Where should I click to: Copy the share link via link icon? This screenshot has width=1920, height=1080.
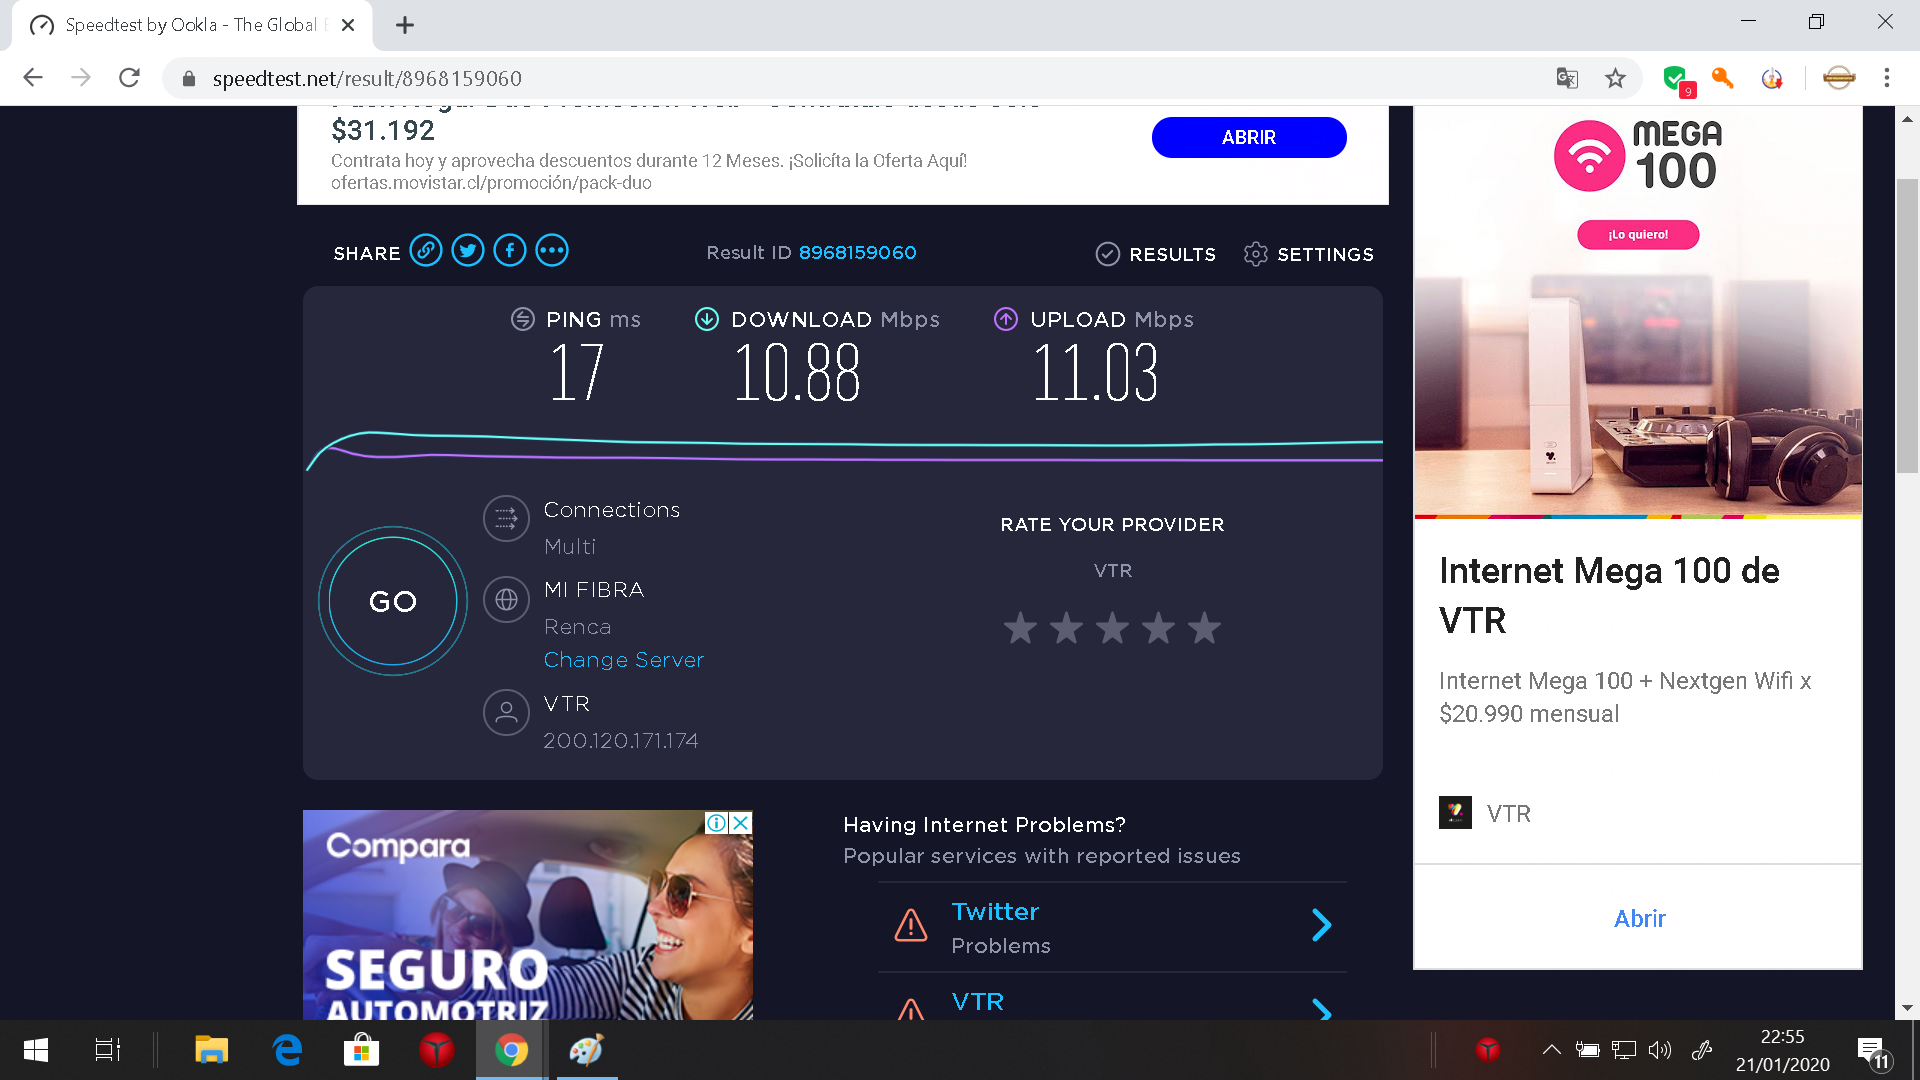[426, 251]
